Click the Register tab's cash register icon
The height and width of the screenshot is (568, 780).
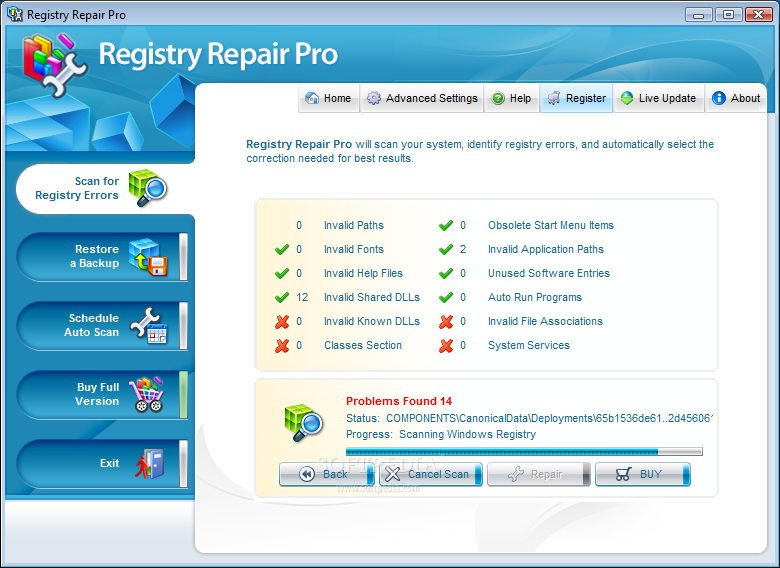tap(554, 98)
